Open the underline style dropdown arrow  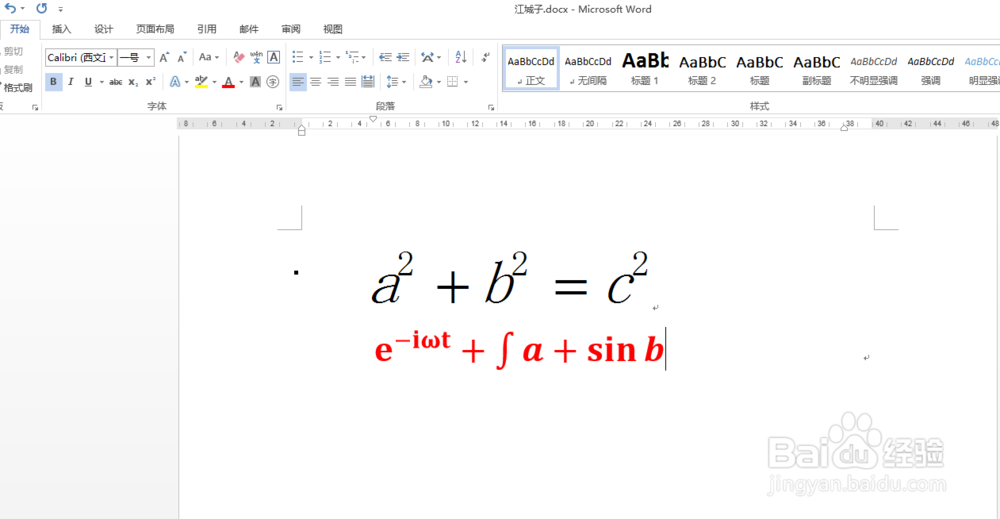click(101, 82)
